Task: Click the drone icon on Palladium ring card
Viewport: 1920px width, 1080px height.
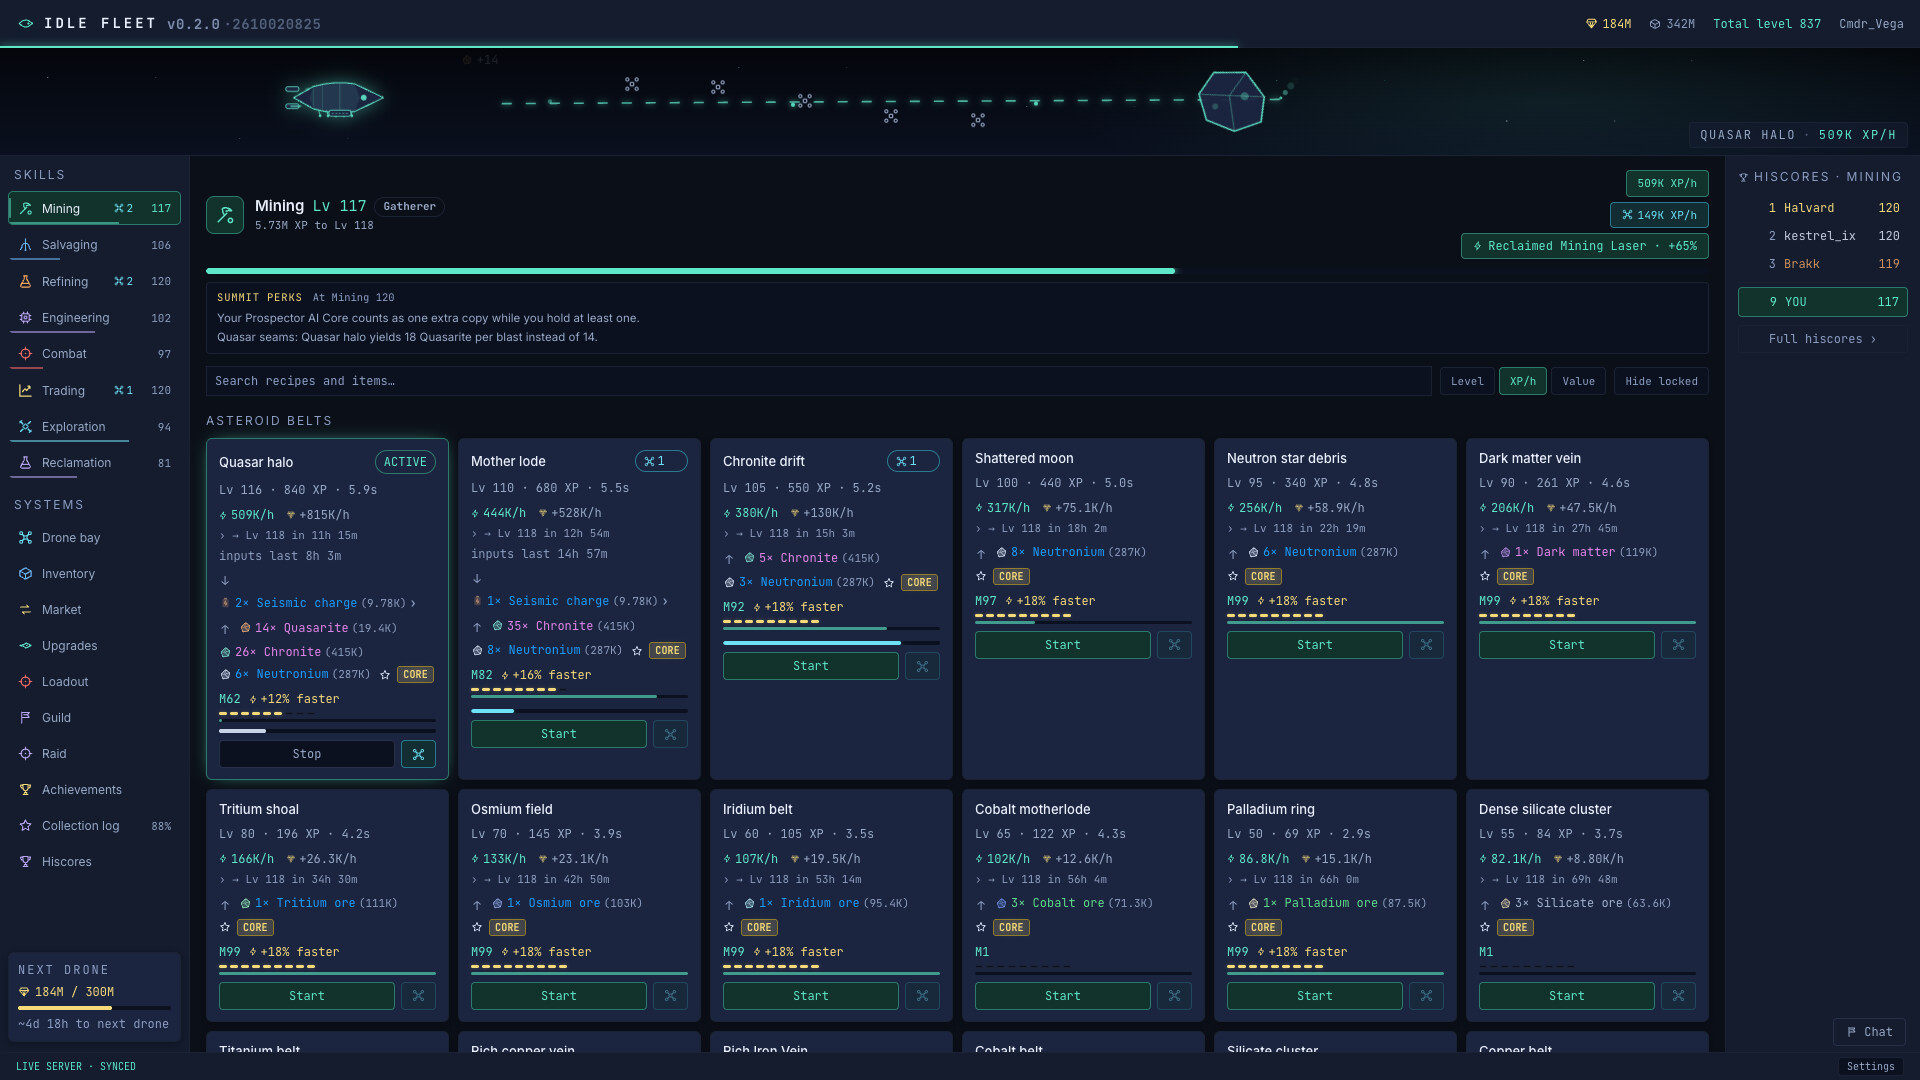Action: tap(1426, 996)
